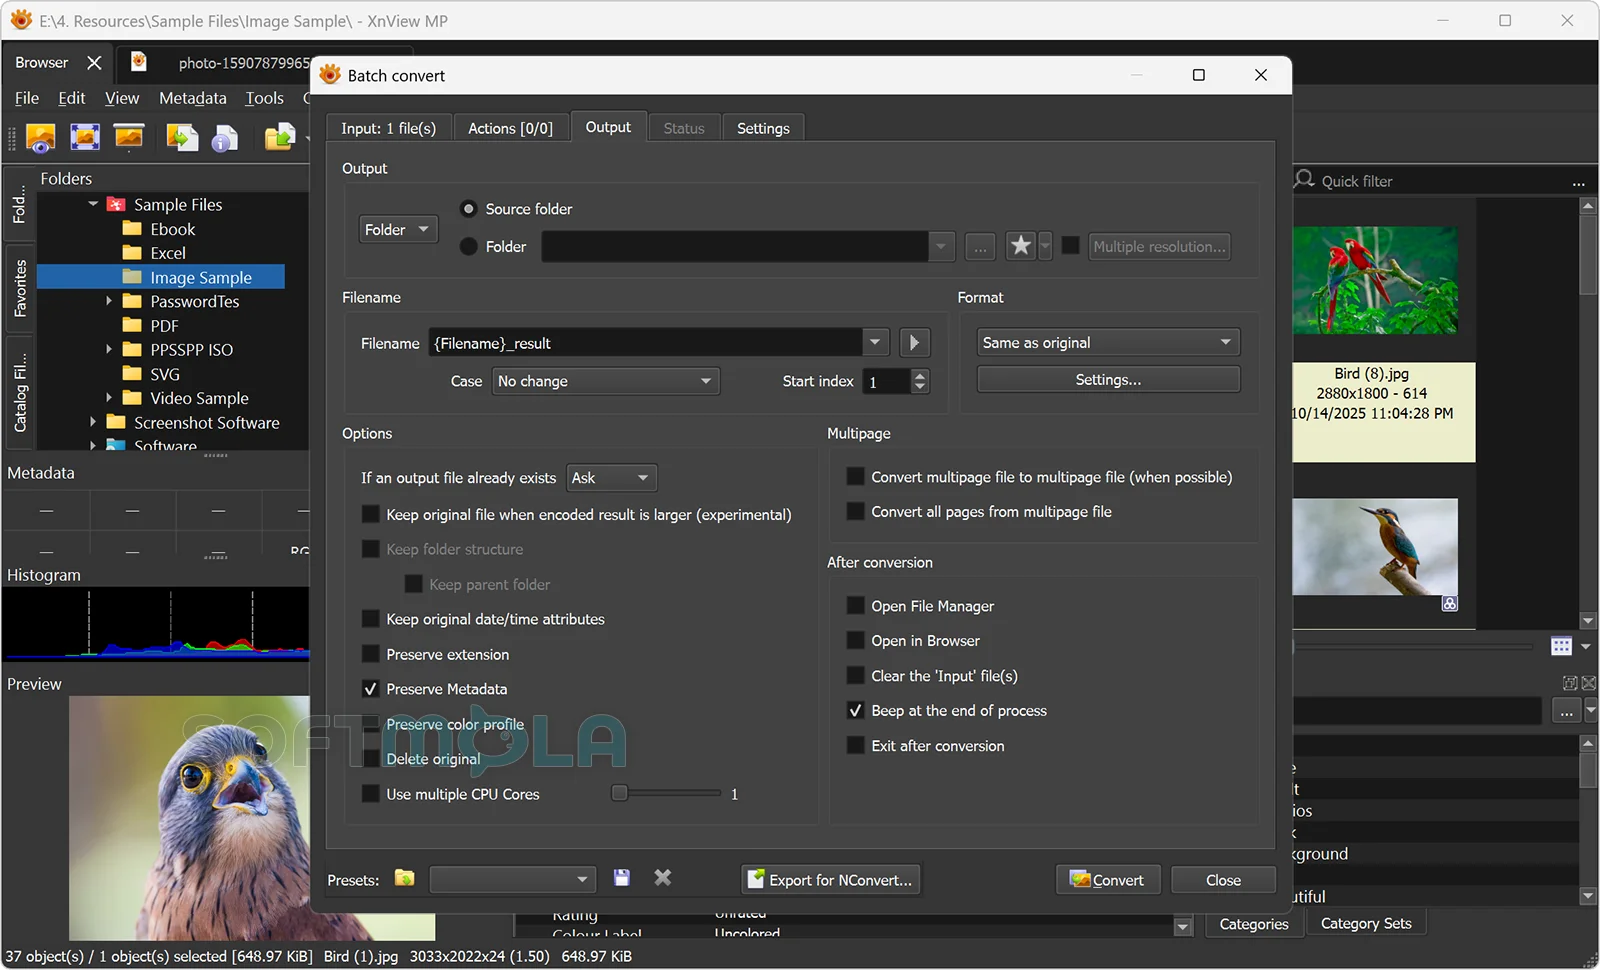The height and width of the screenshot is (970, 1600).
Task: Adjust the CPU cores slider handle
Action: pos(620,793)
